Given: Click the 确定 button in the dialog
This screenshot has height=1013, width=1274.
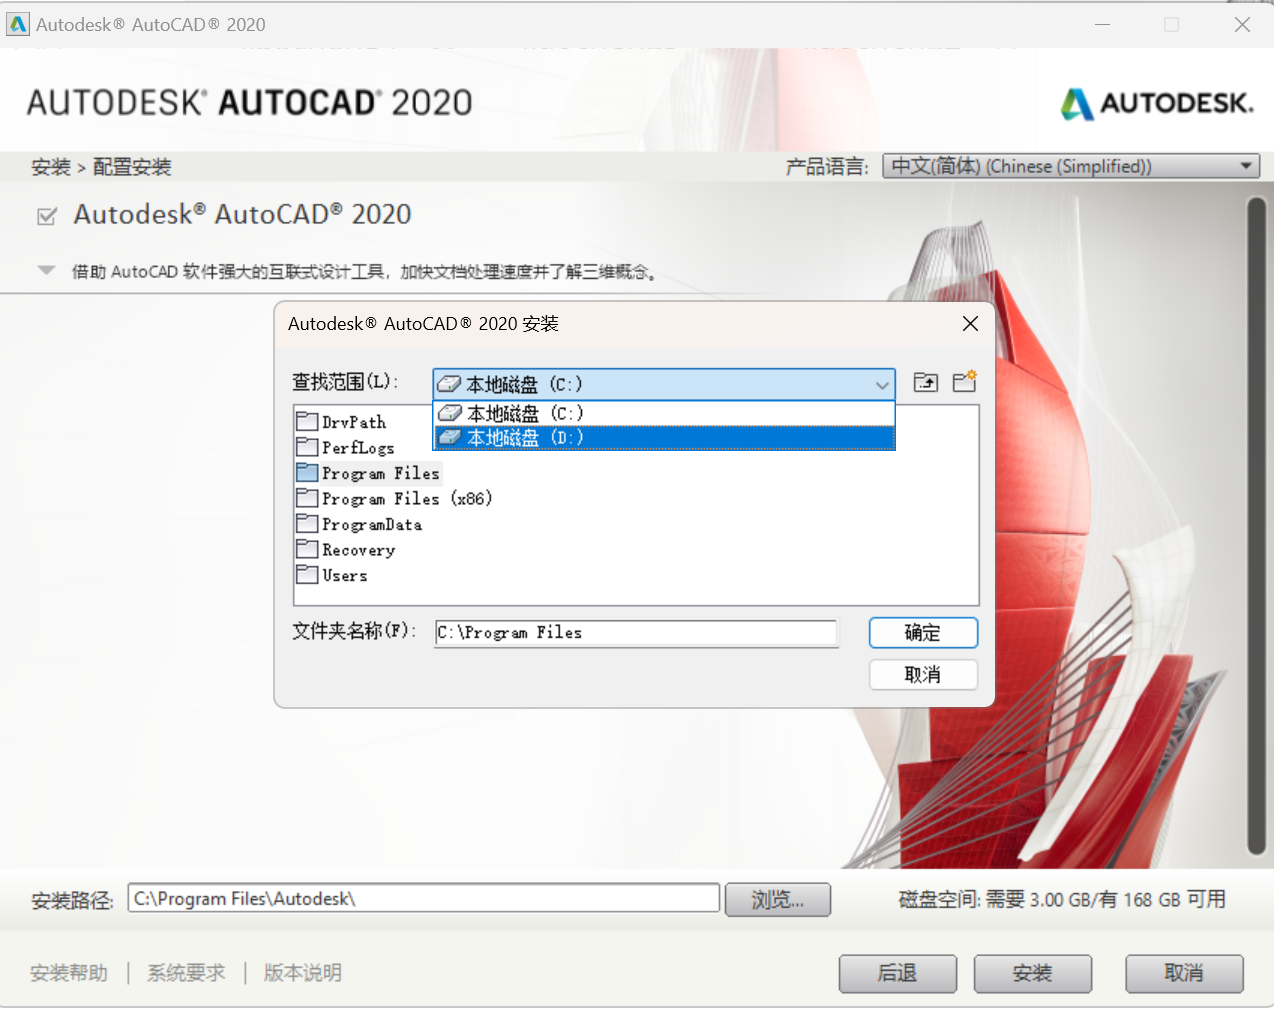Looking at the screenshot, I should [922, 633].
